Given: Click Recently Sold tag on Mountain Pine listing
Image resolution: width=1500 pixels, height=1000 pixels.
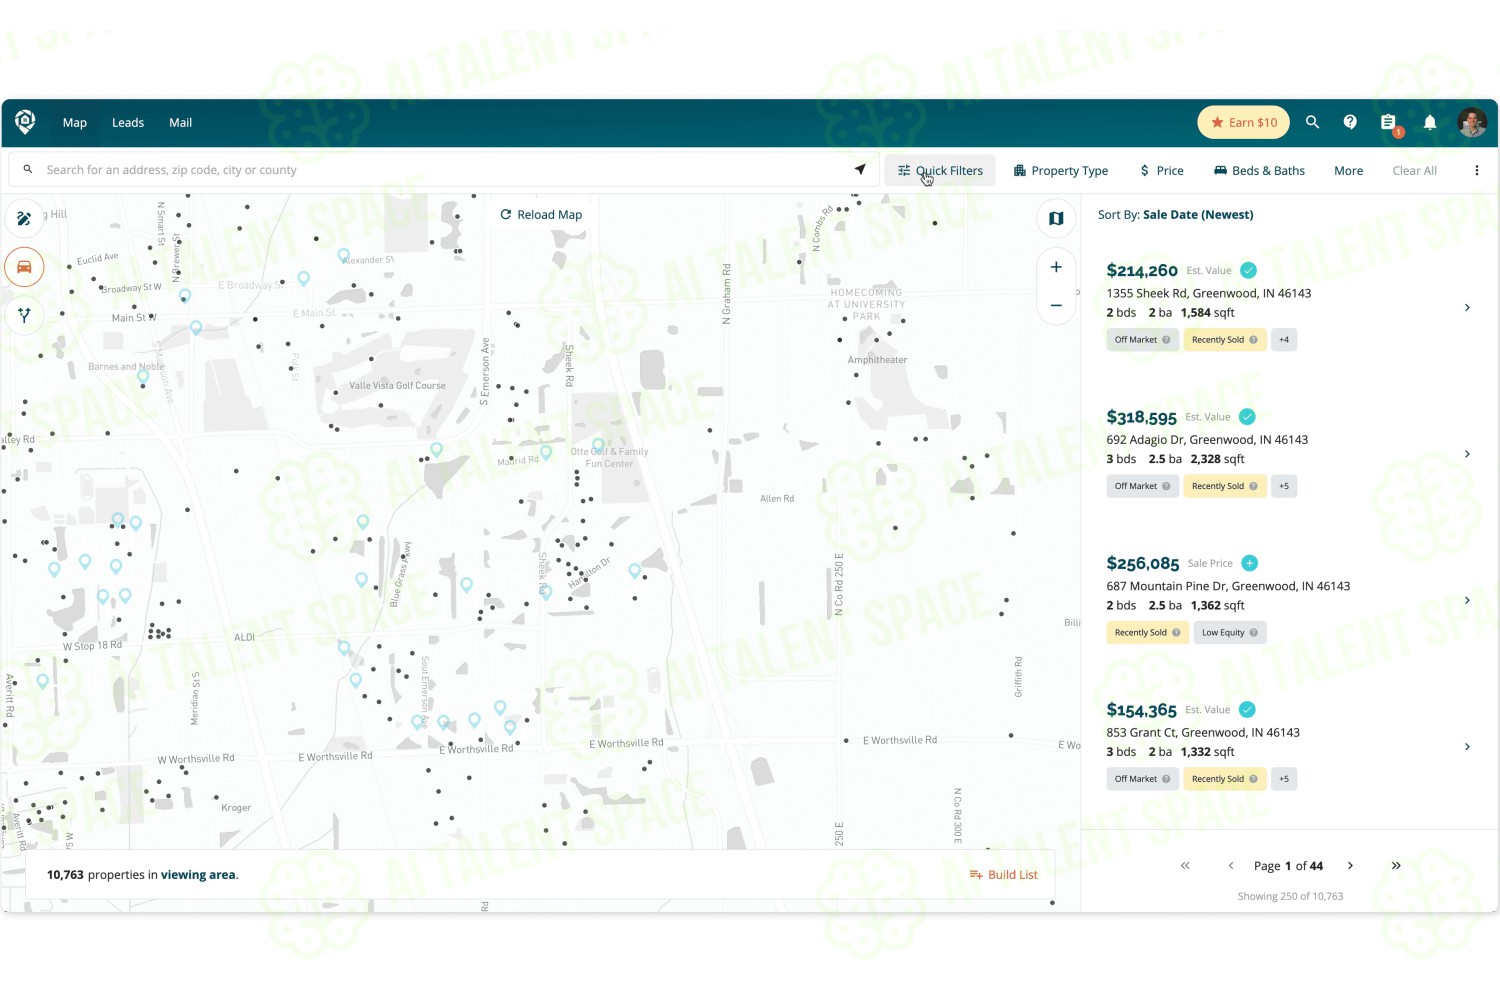Looking at the screenshot, I should (1148, 633).
